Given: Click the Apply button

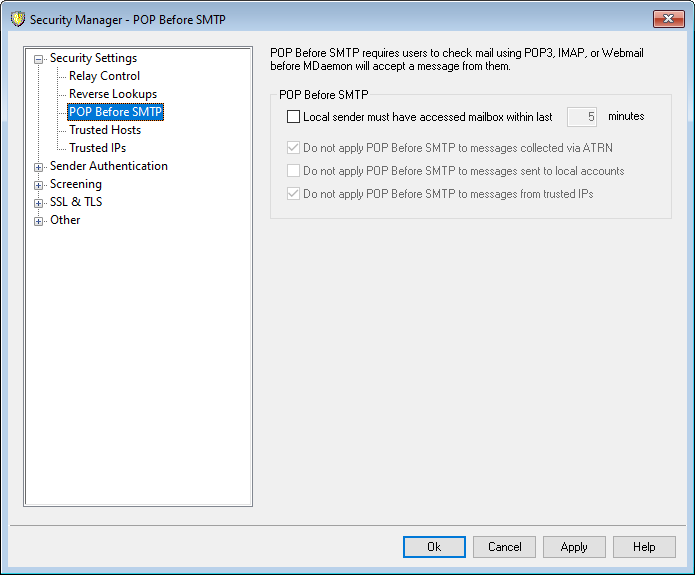Looking at the screenshot, I should 574,547.
